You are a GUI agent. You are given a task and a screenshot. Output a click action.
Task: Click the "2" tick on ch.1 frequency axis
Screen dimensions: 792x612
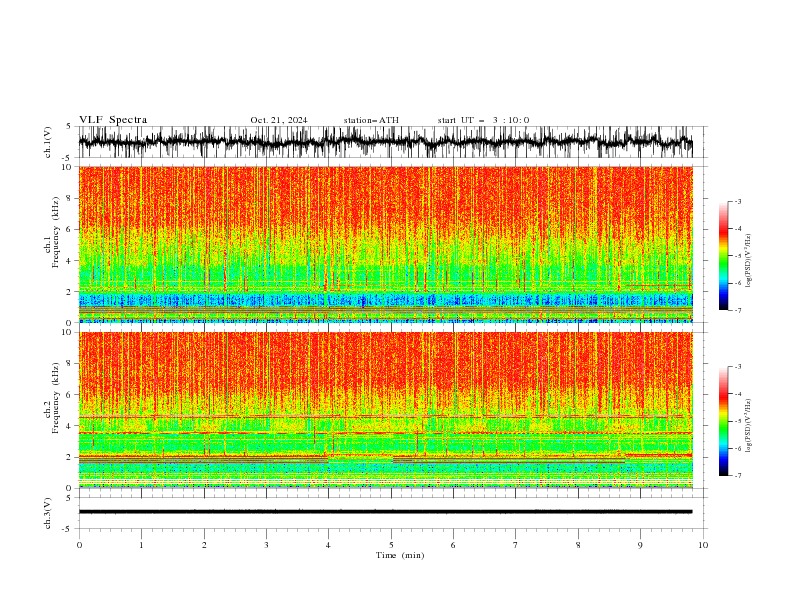point(69,291)
